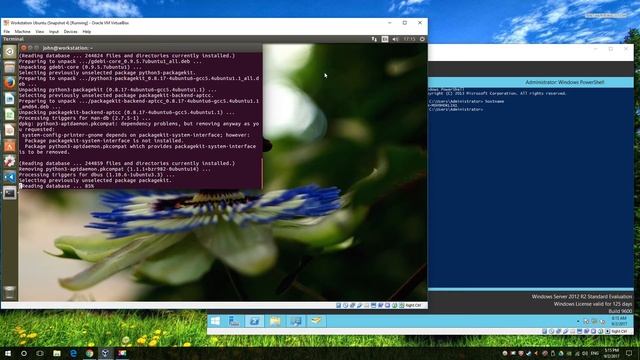
Task: Open the Help menu in VirtualBox
Action: pyautogui.click(x=87, y=31)
